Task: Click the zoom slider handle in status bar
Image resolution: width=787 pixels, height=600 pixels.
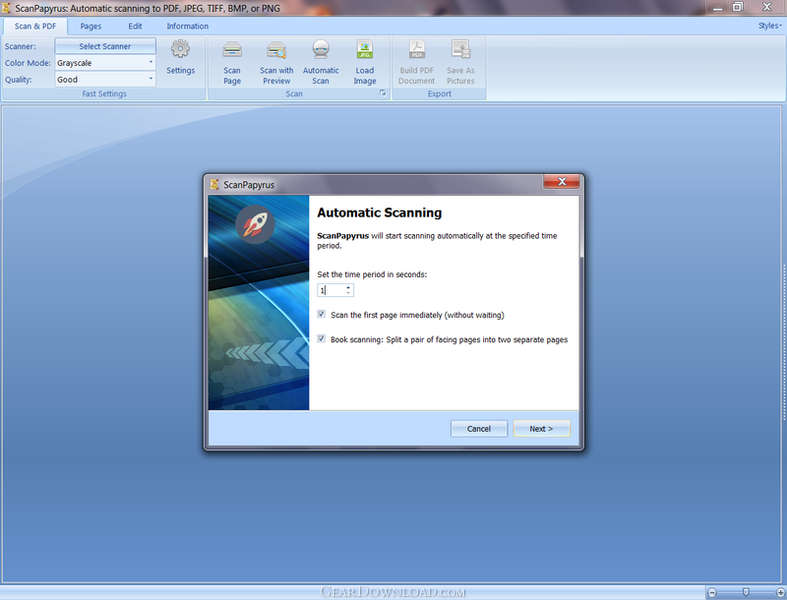Action: pyautogui.click(x=746, y=592)
